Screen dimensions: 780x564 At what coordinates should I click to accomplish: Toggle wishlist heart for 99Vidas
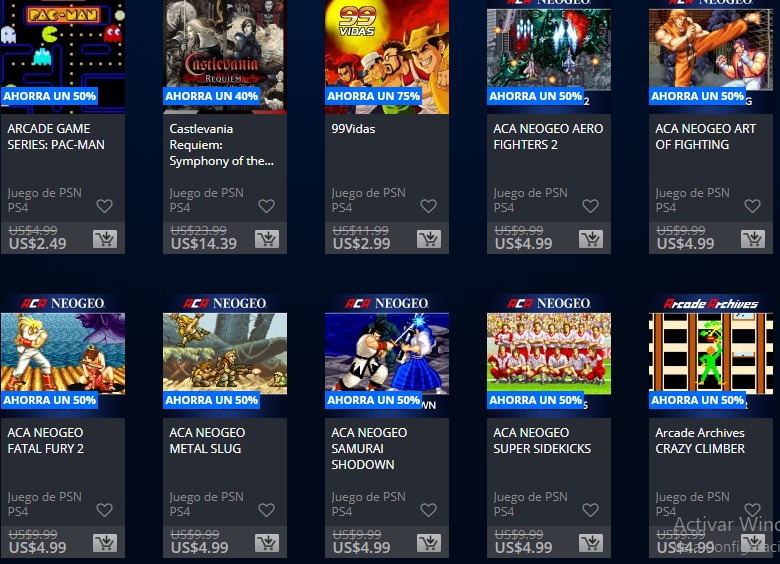point(428,206)
